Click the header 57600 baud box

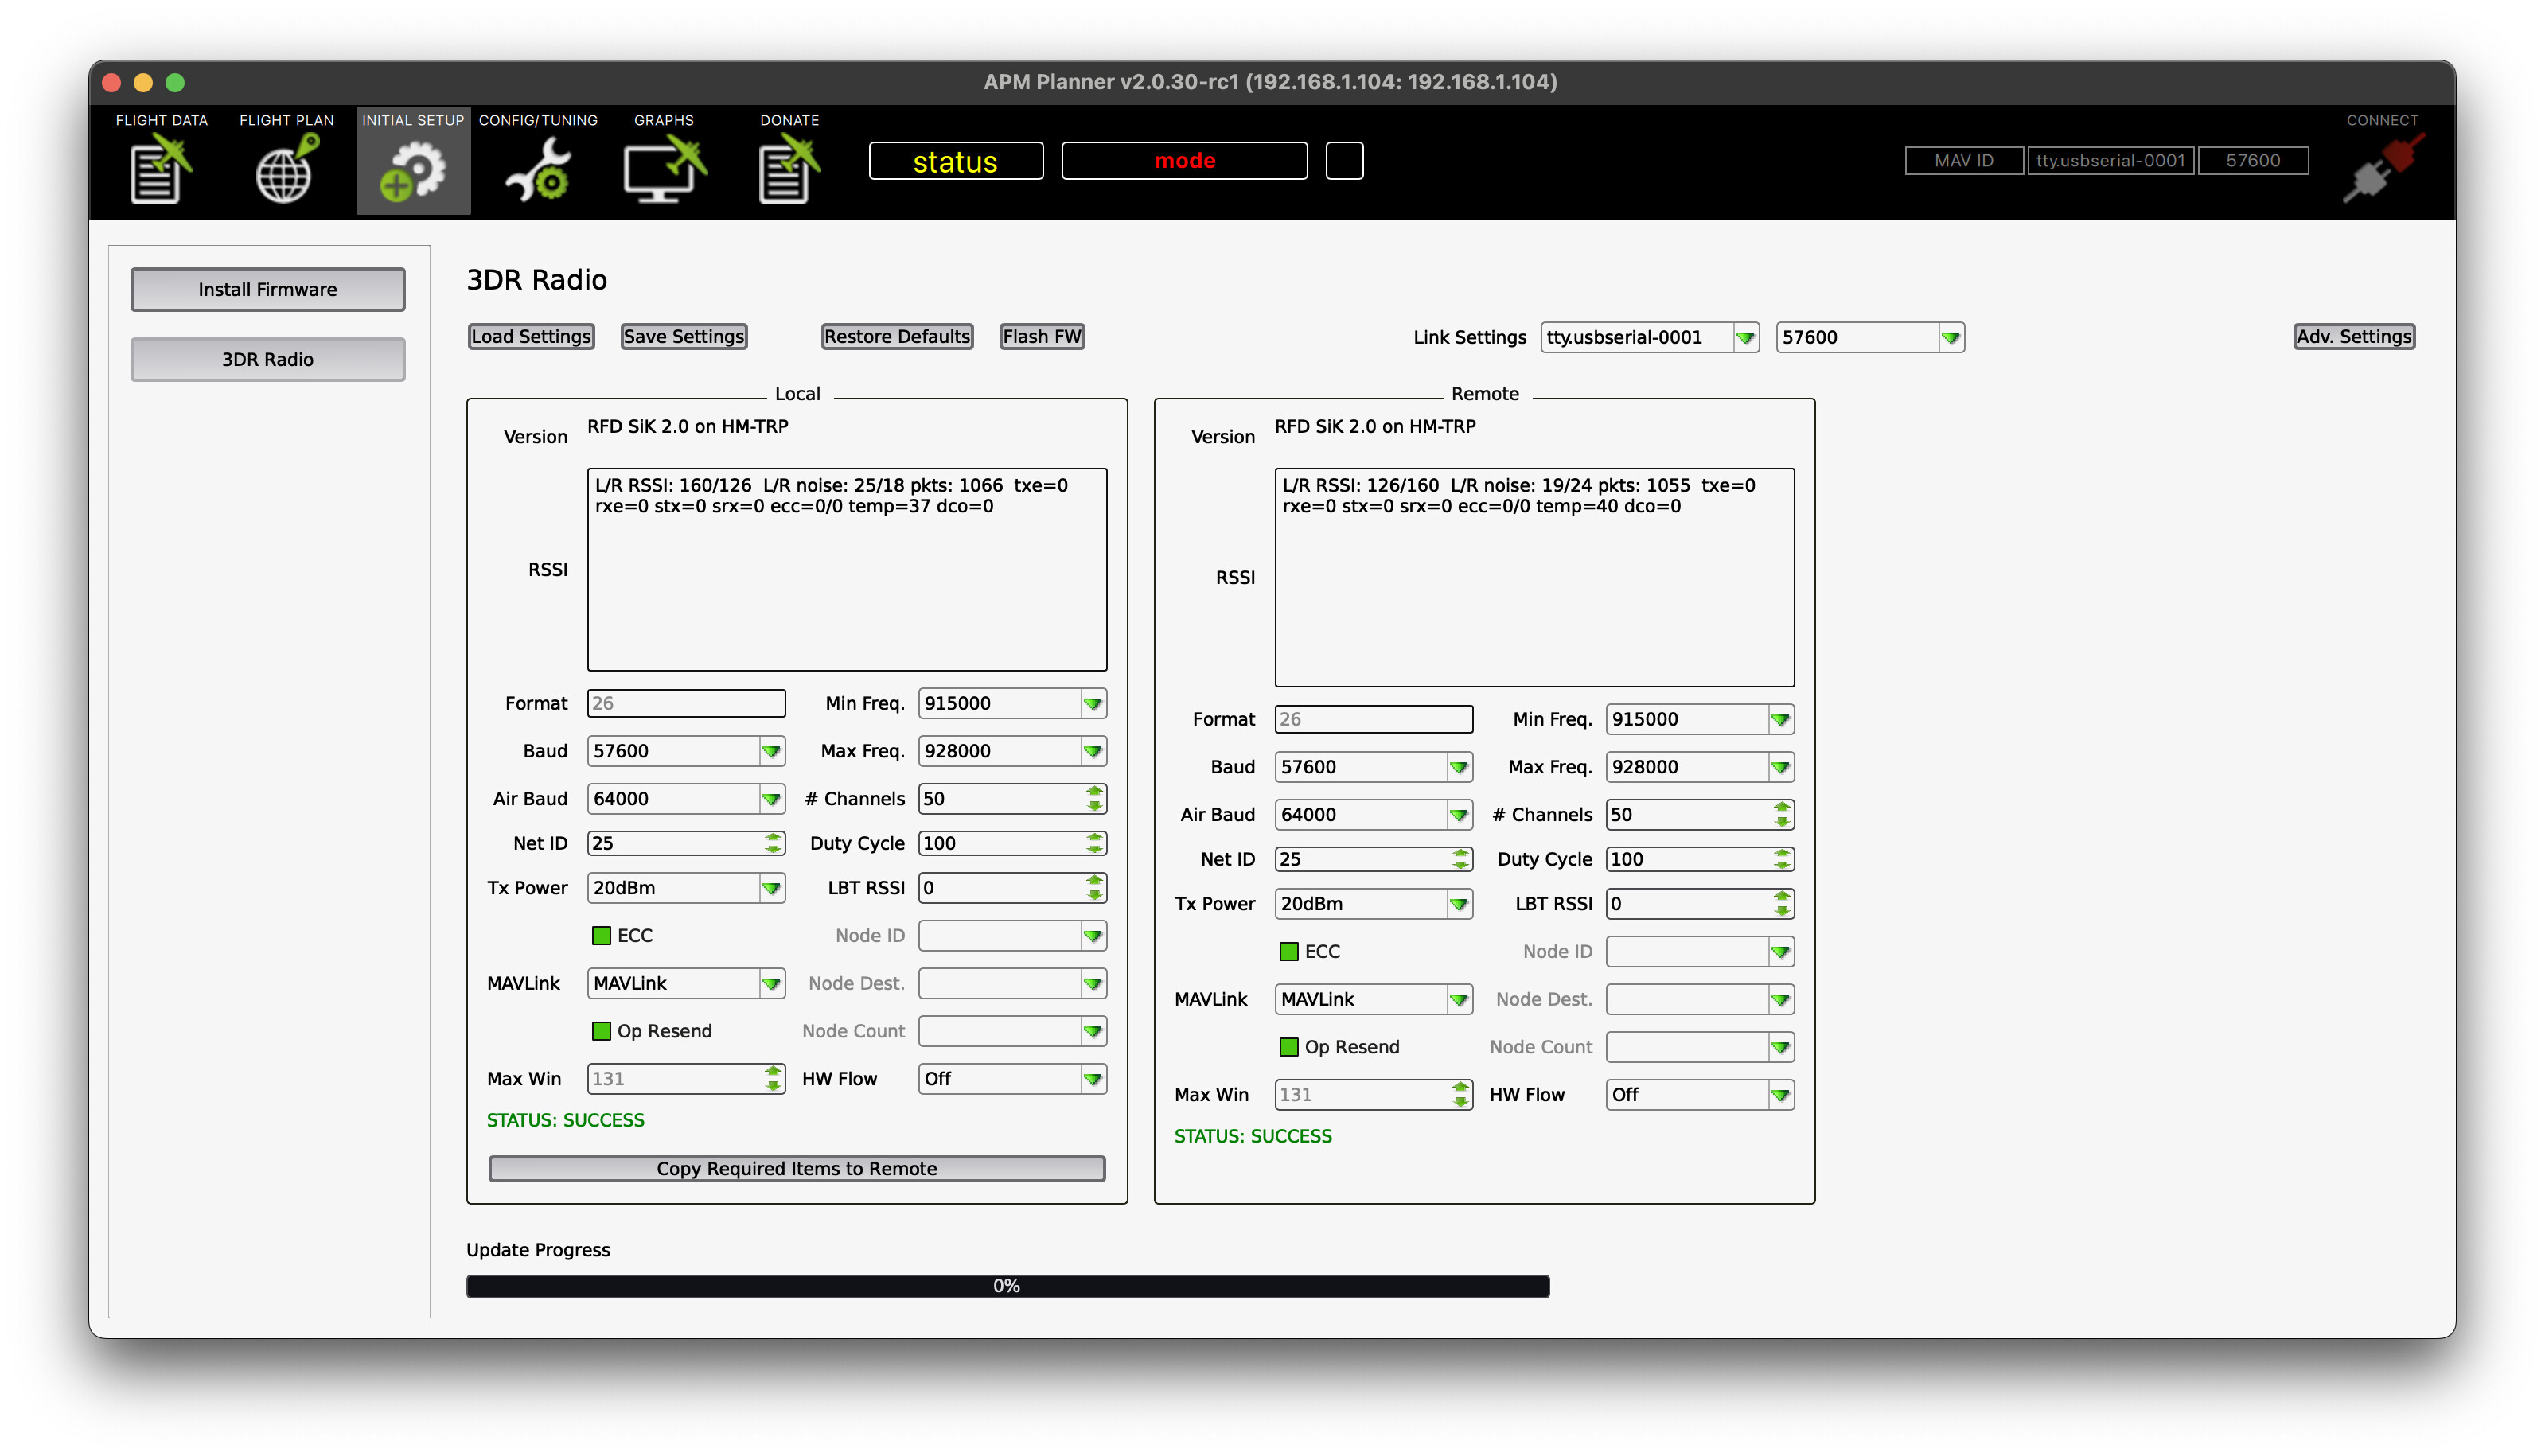click(x=2253, y=161)
